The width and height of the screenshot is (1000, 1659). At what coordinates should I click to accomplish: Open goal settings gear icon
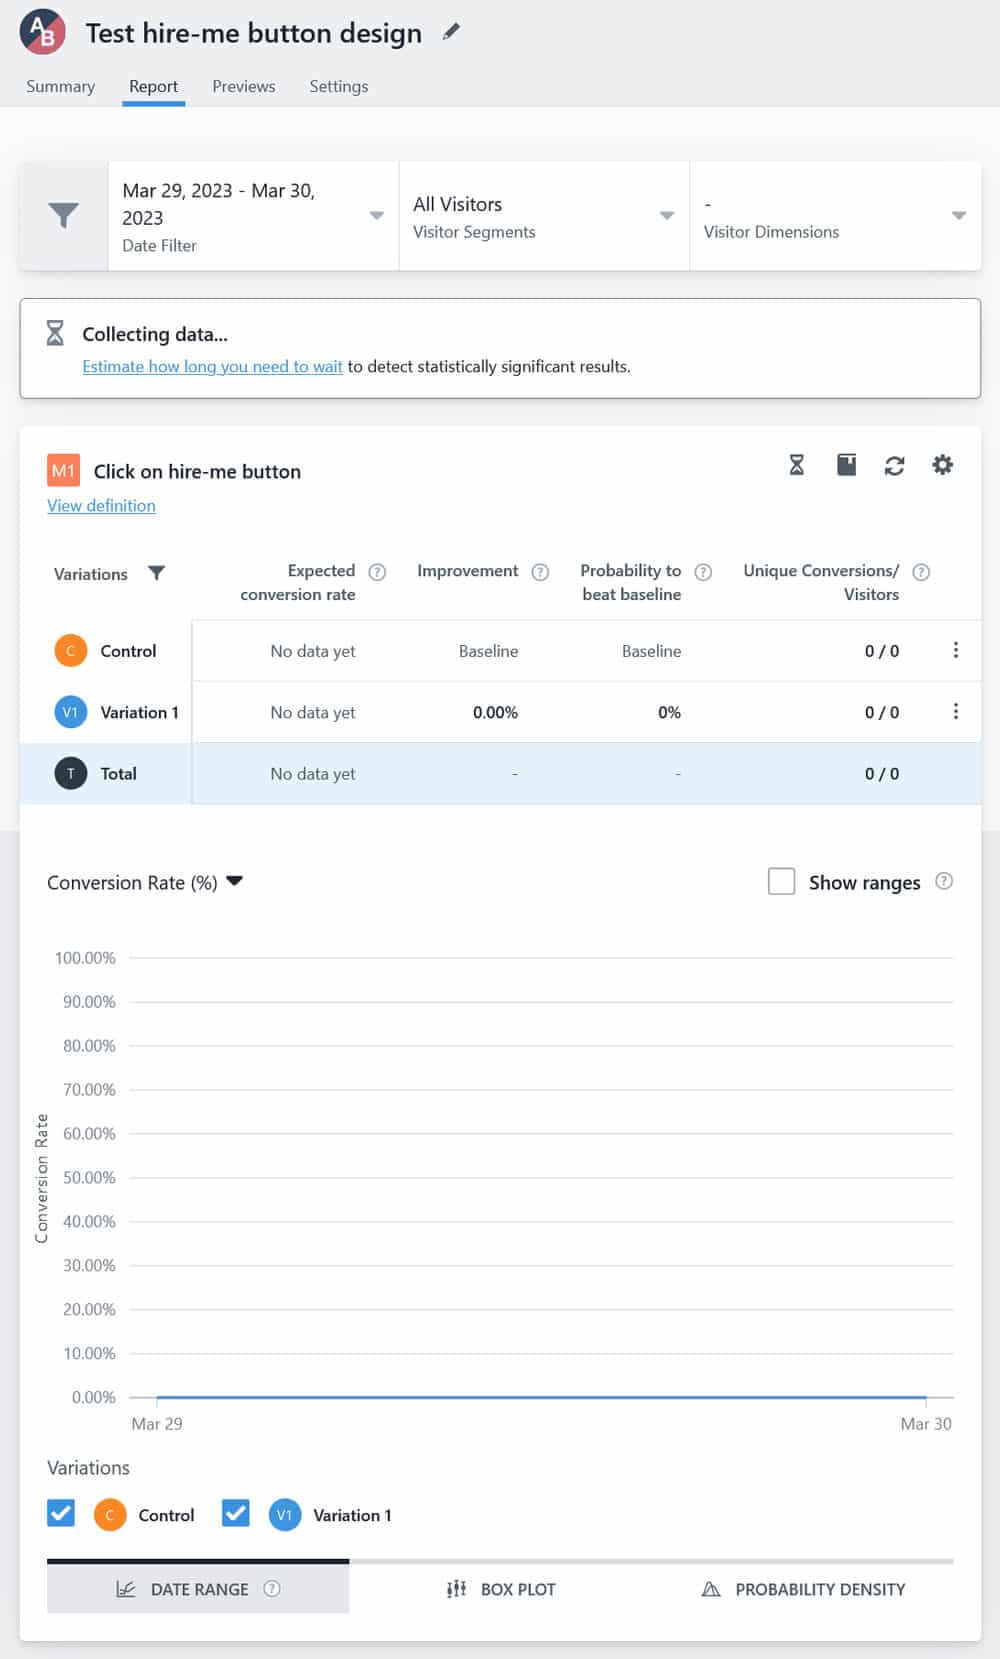tap(942, 465)
